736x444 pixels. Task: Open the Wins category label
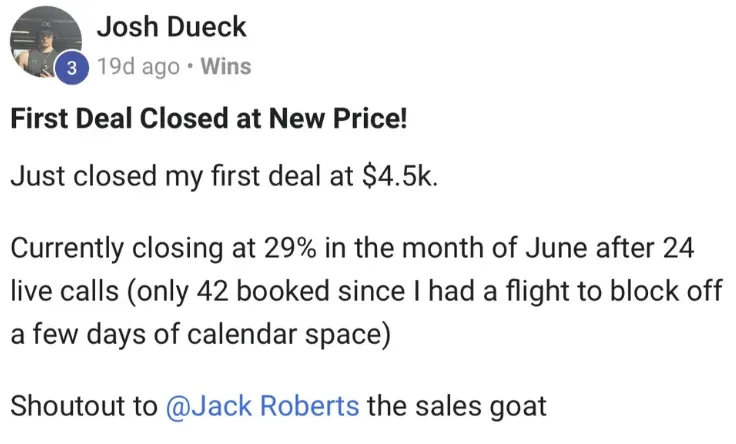(x=226, y=66)
